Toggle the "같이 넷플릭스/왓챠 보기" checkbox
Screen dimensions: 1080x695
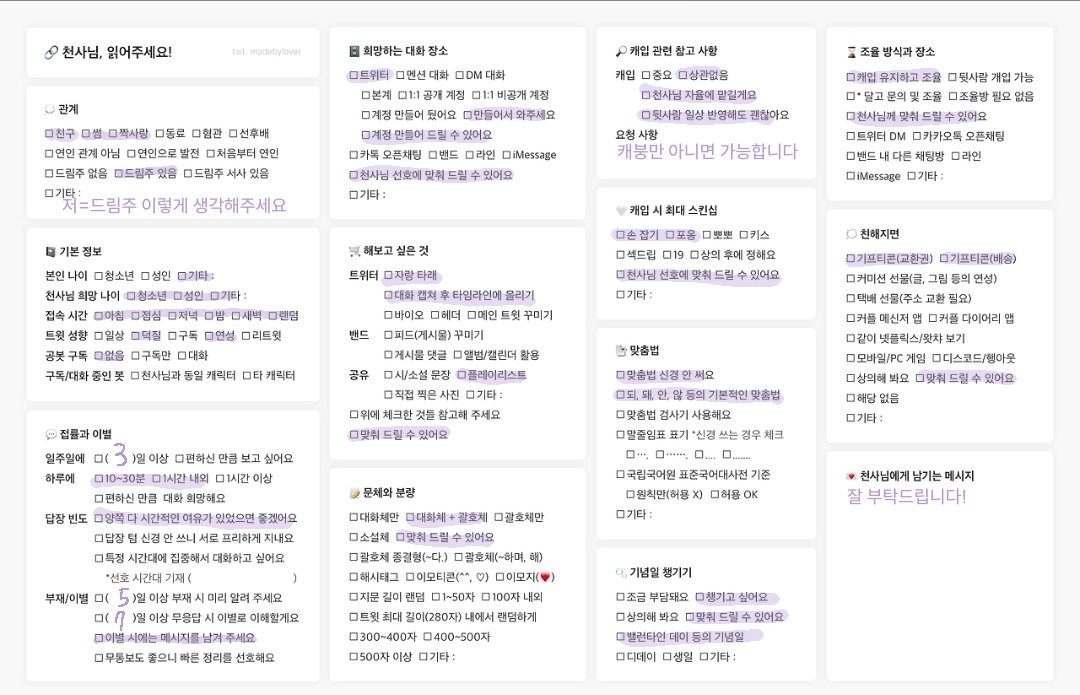click(x=851, y=339)
